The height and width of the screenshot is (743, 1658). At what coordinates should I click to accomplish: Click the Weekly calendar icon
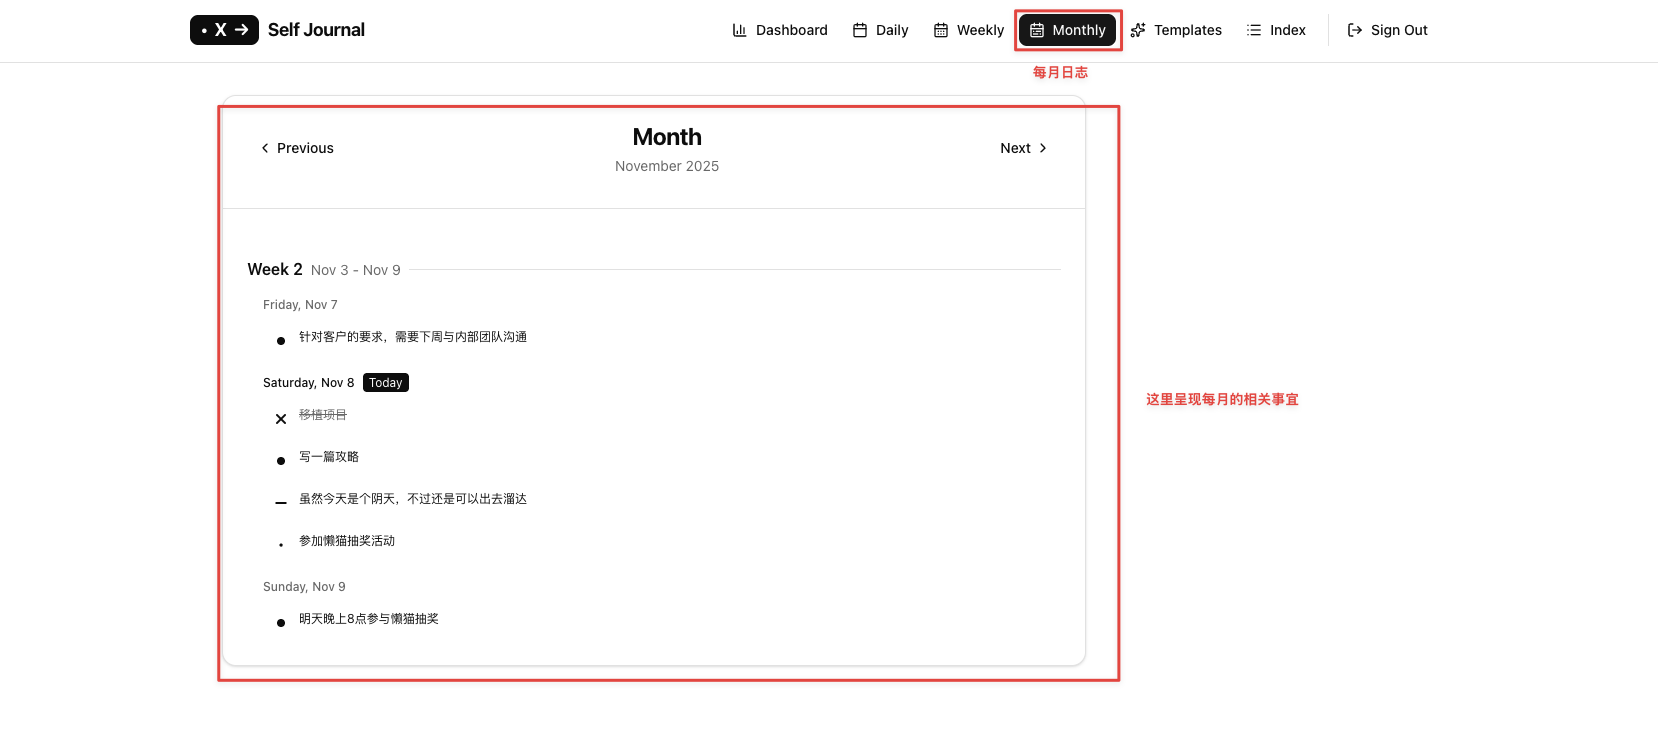pyautogui.click(x=941, y=30)
